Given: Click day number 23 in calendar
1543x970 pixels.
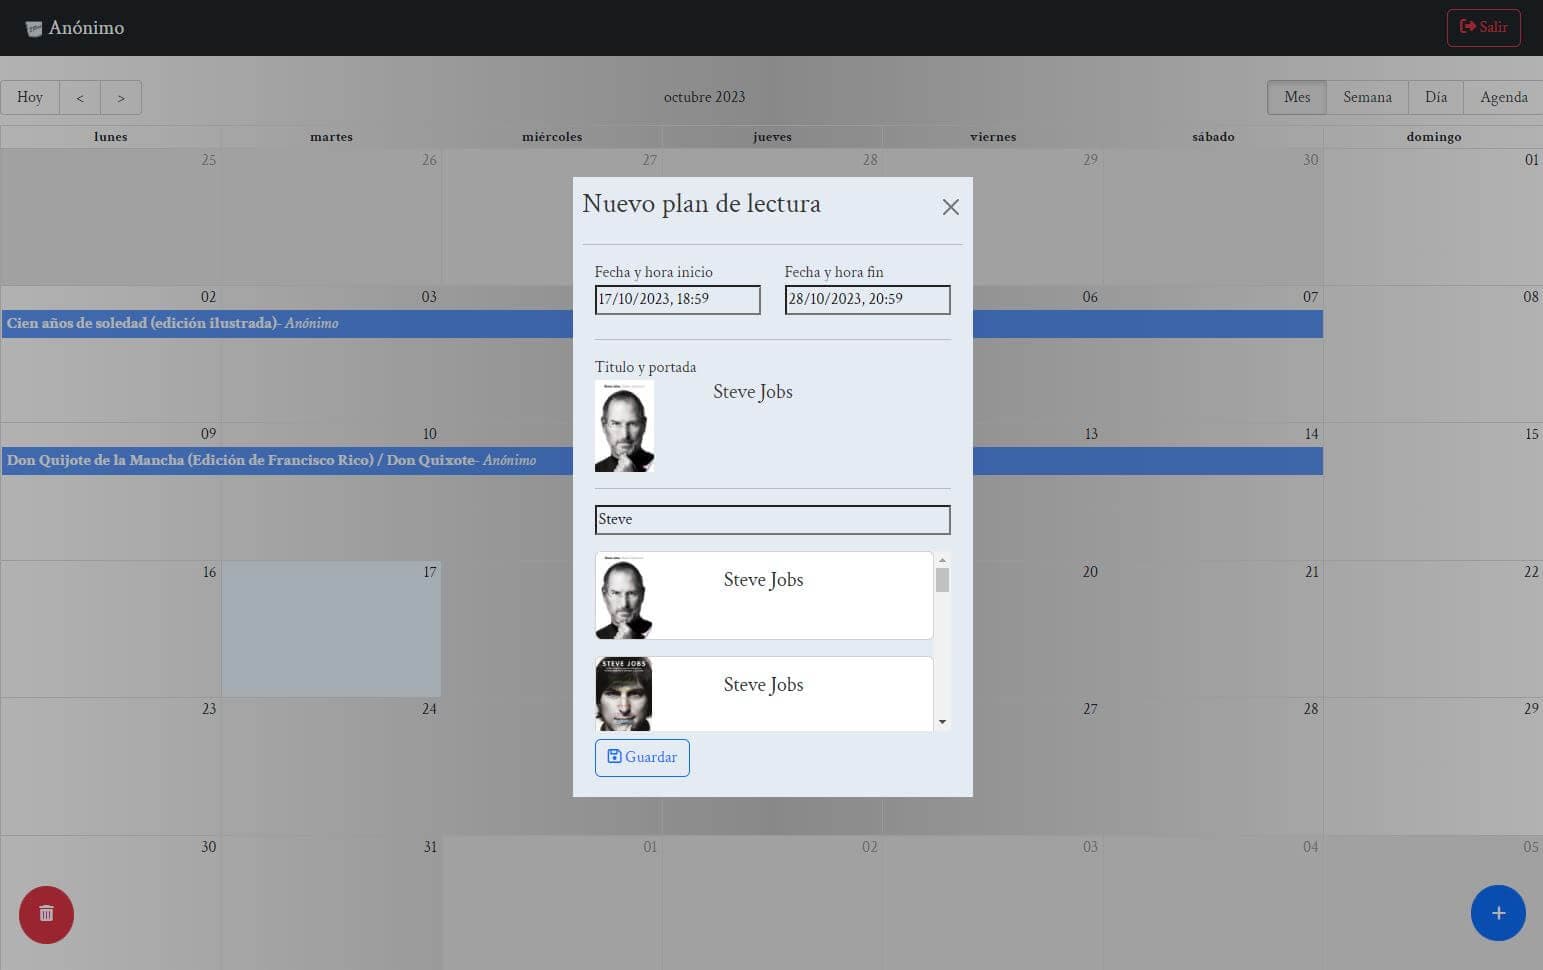Looking at the screenshot, I should pyautogui.click(x=209, y=709).
